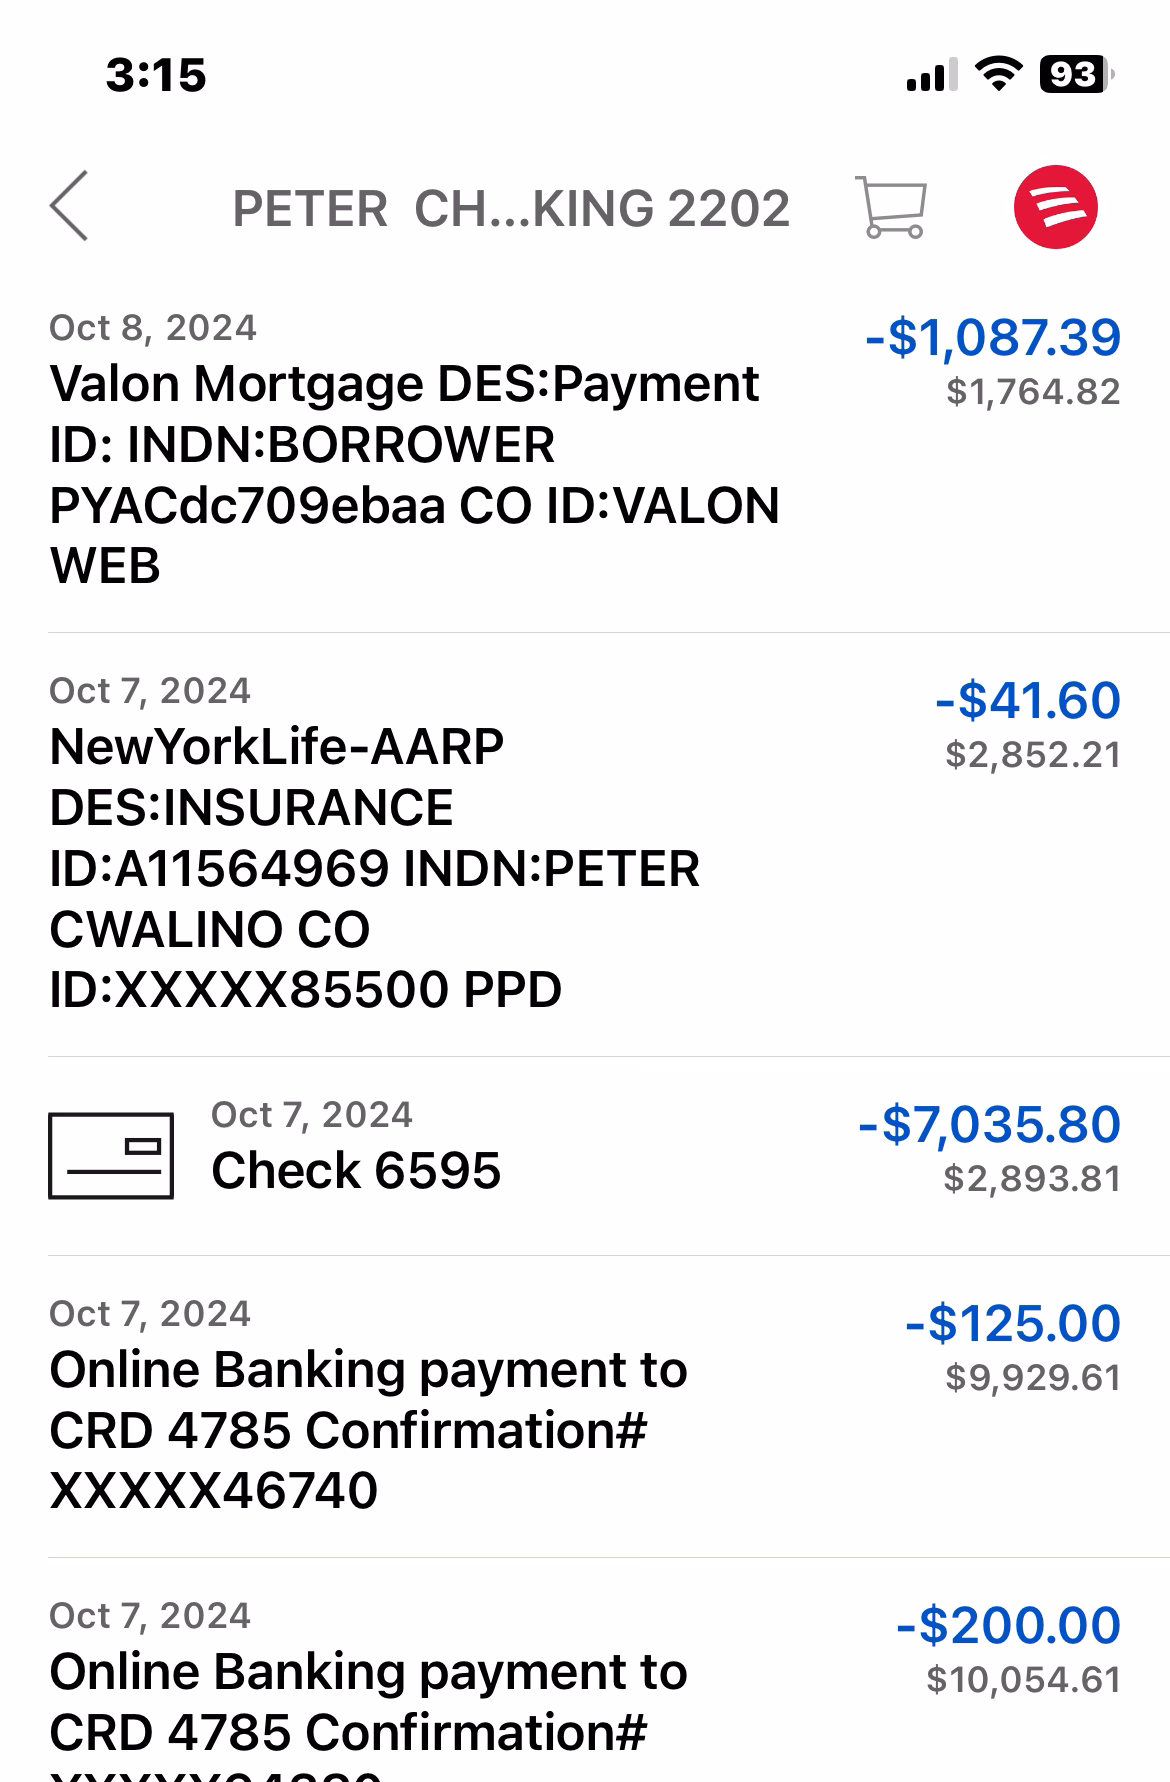Open the check image icon for Check 6595
This screenshot has width=1170, height=1782.
pos(111,1155)
